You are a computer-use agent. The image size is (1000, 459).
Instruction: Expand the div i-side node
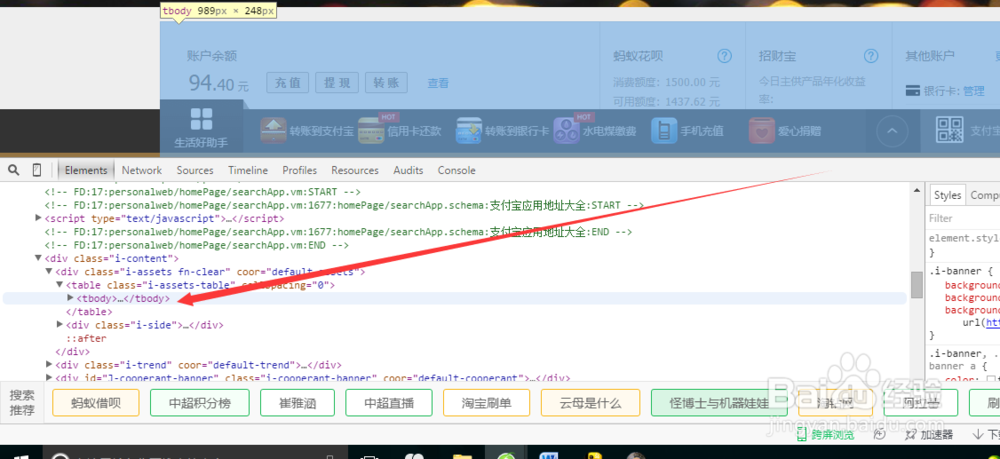tap(60, 324)
